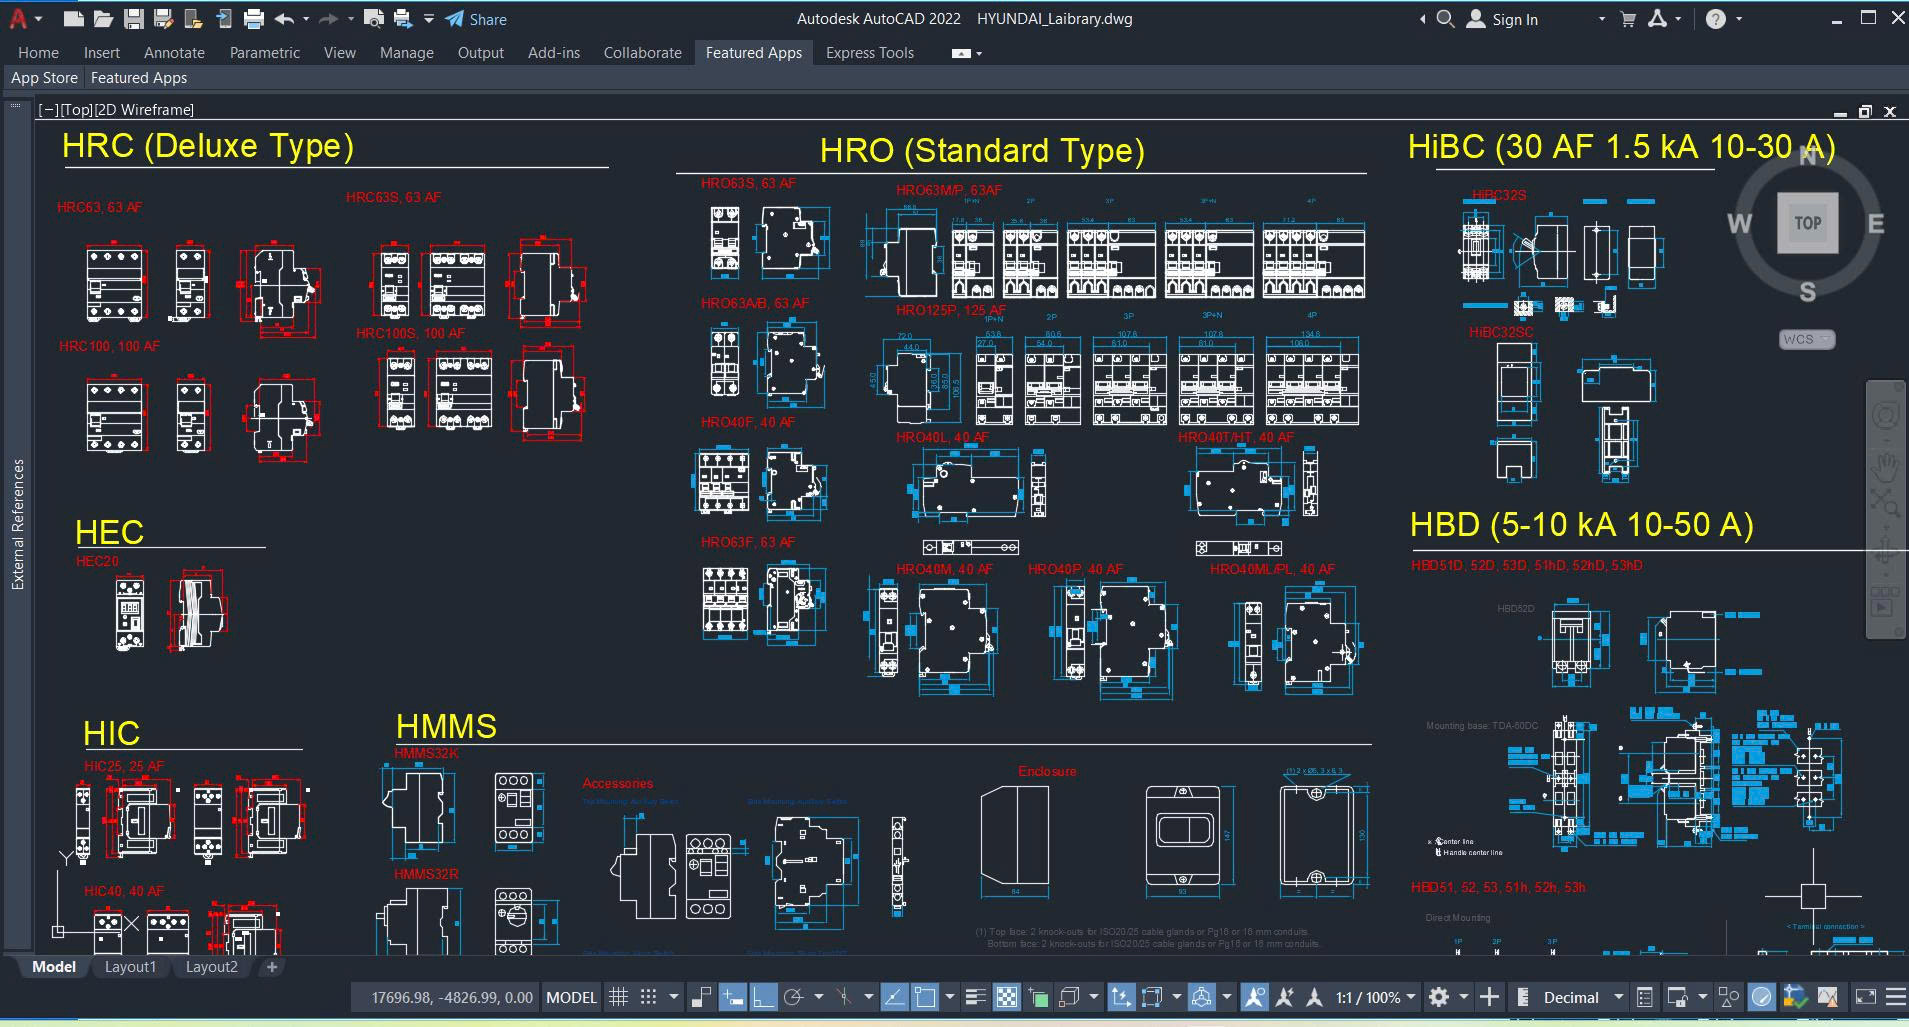1909x1027 pixels.
Task: Add a new layout with plus tab
Action: coord(272,967)
